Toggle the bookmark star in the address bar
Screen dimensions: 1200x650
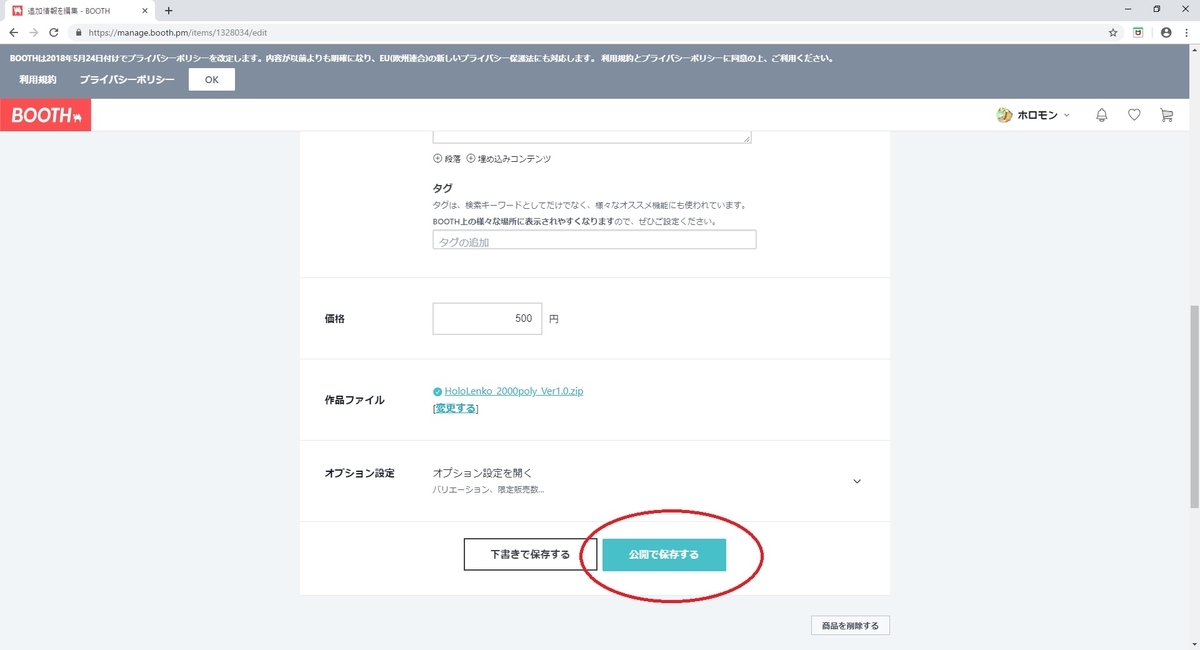(x=1111, y=31)
